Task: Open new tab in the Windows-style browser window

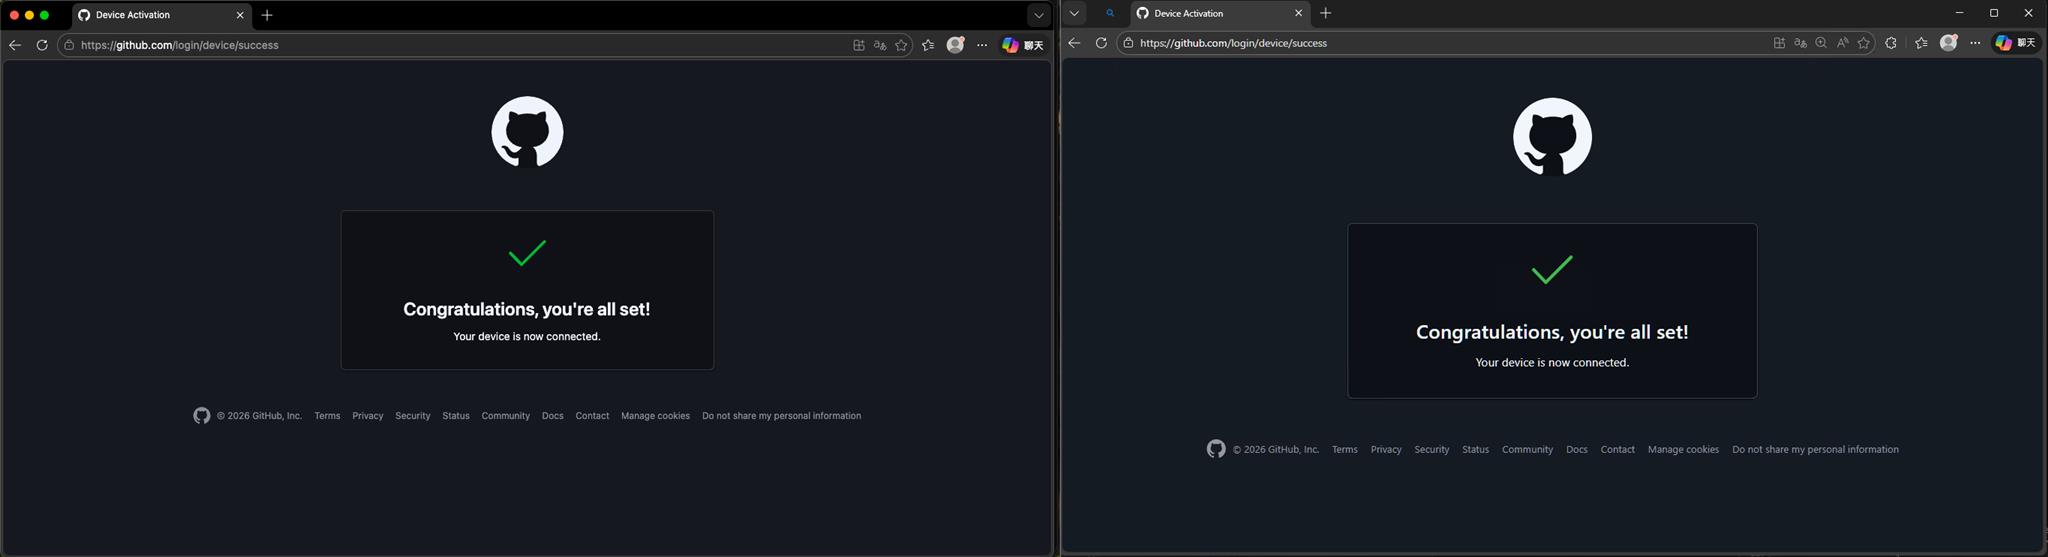Action: coord(1326,13)
